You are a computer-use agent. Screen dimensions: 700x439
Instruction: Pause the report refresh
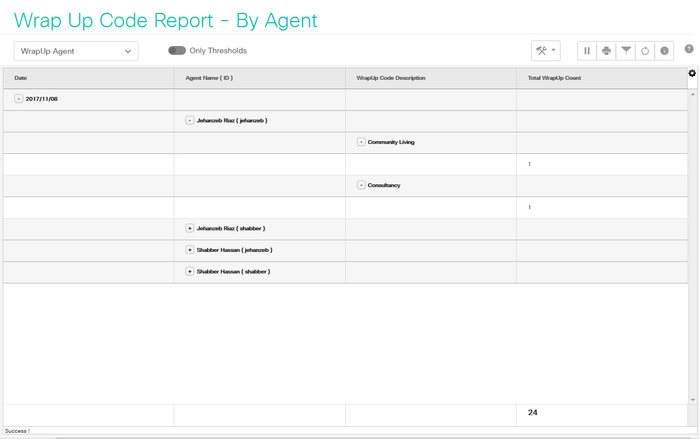pos(587,51)
